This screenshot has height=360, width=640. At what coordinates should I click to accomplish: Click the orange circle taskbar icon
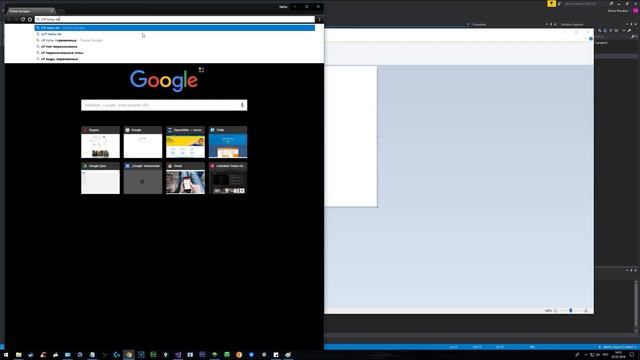coord(239,355)
